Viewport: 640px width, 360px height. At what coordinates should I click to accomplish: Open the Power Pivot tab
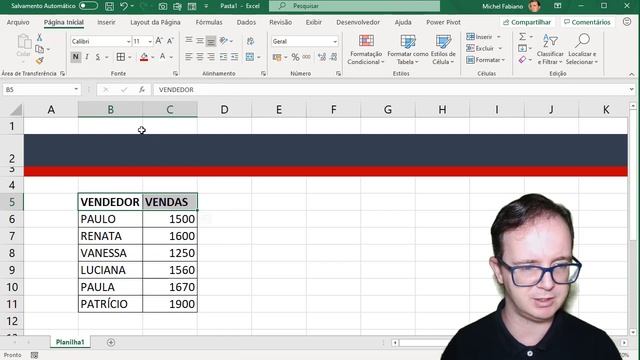click(443, 22)
